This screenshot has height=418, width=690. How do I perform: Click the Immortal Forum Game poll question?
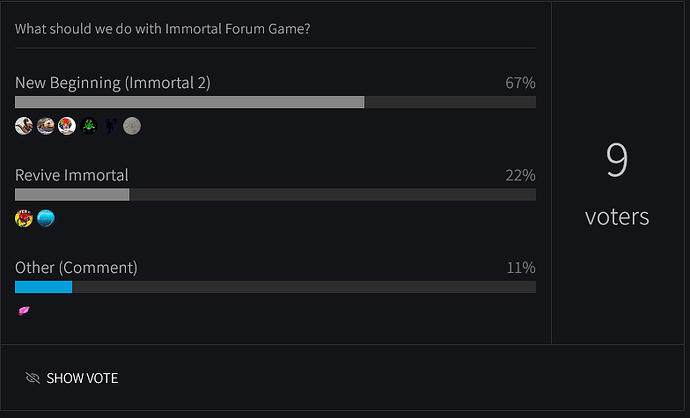click(162, 29)
